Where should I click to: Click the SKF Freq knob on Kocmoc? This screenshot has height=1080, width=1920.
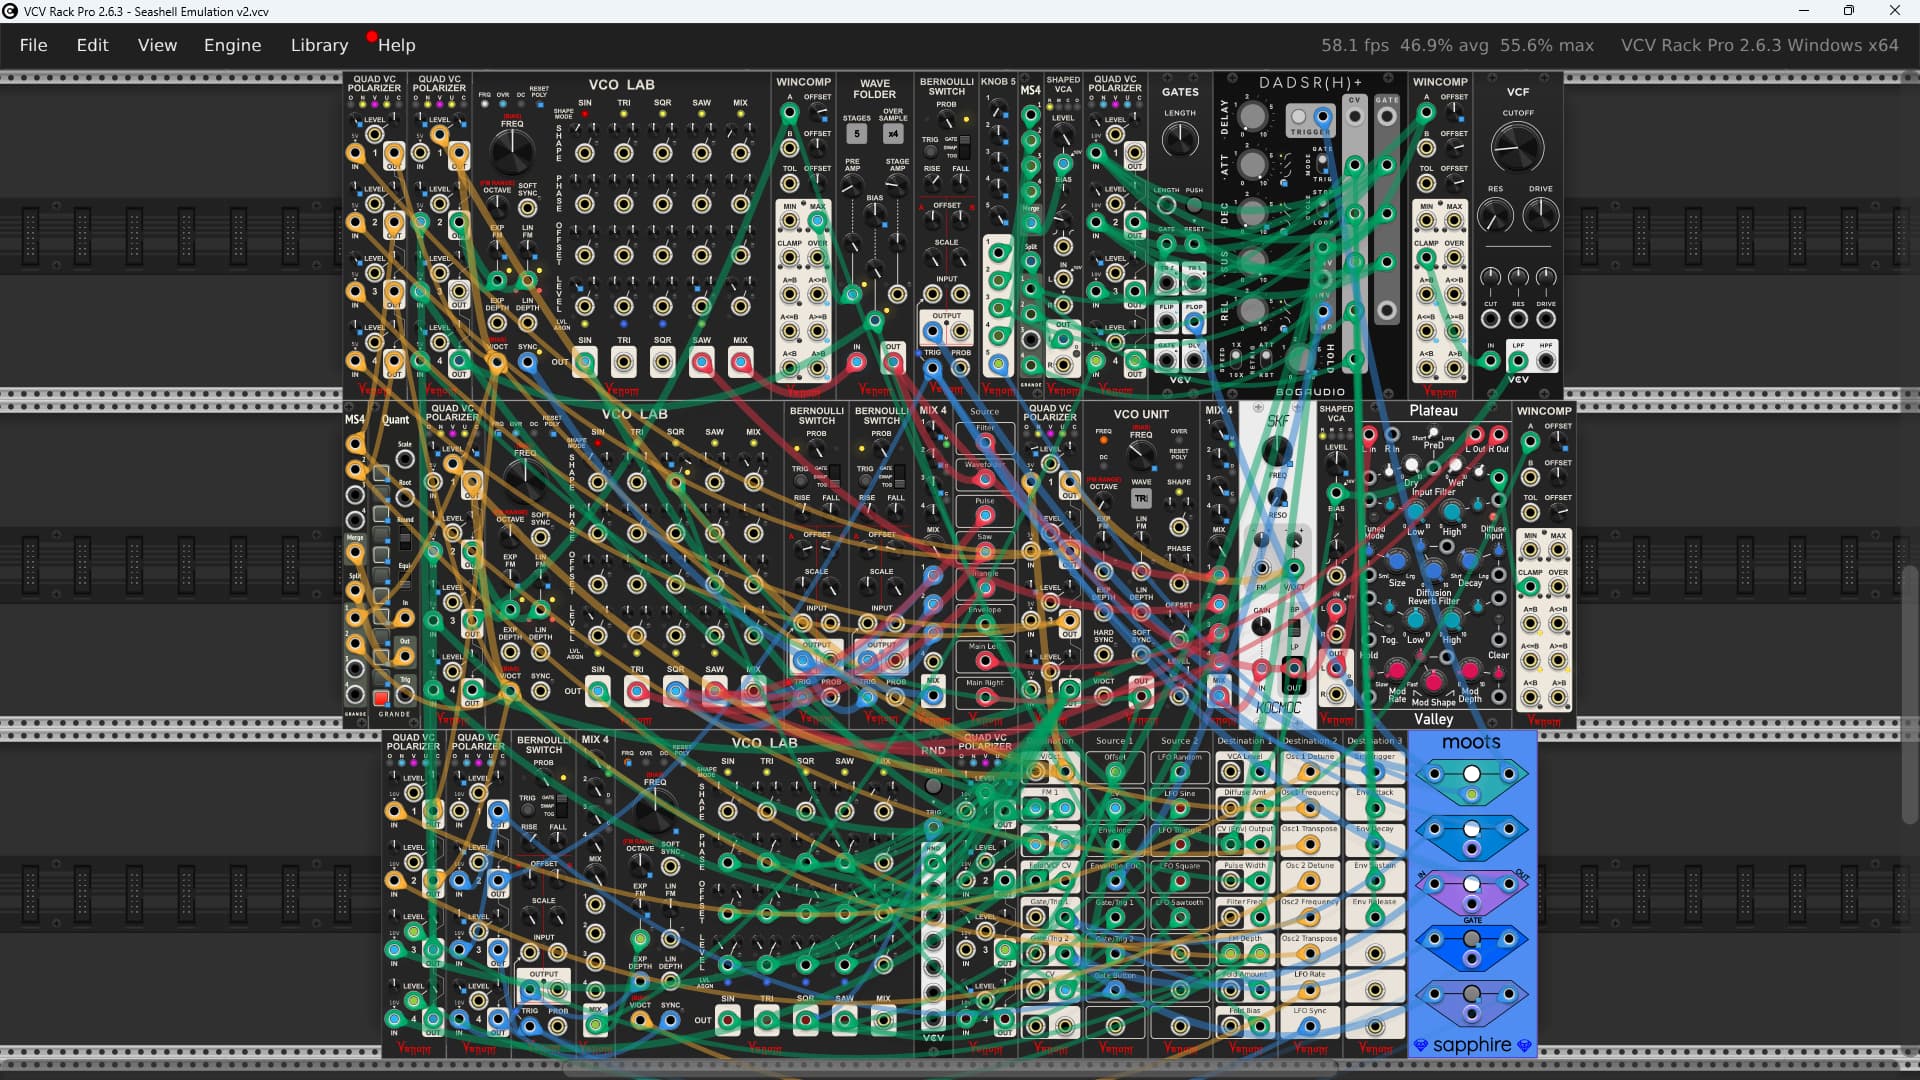1277,451
